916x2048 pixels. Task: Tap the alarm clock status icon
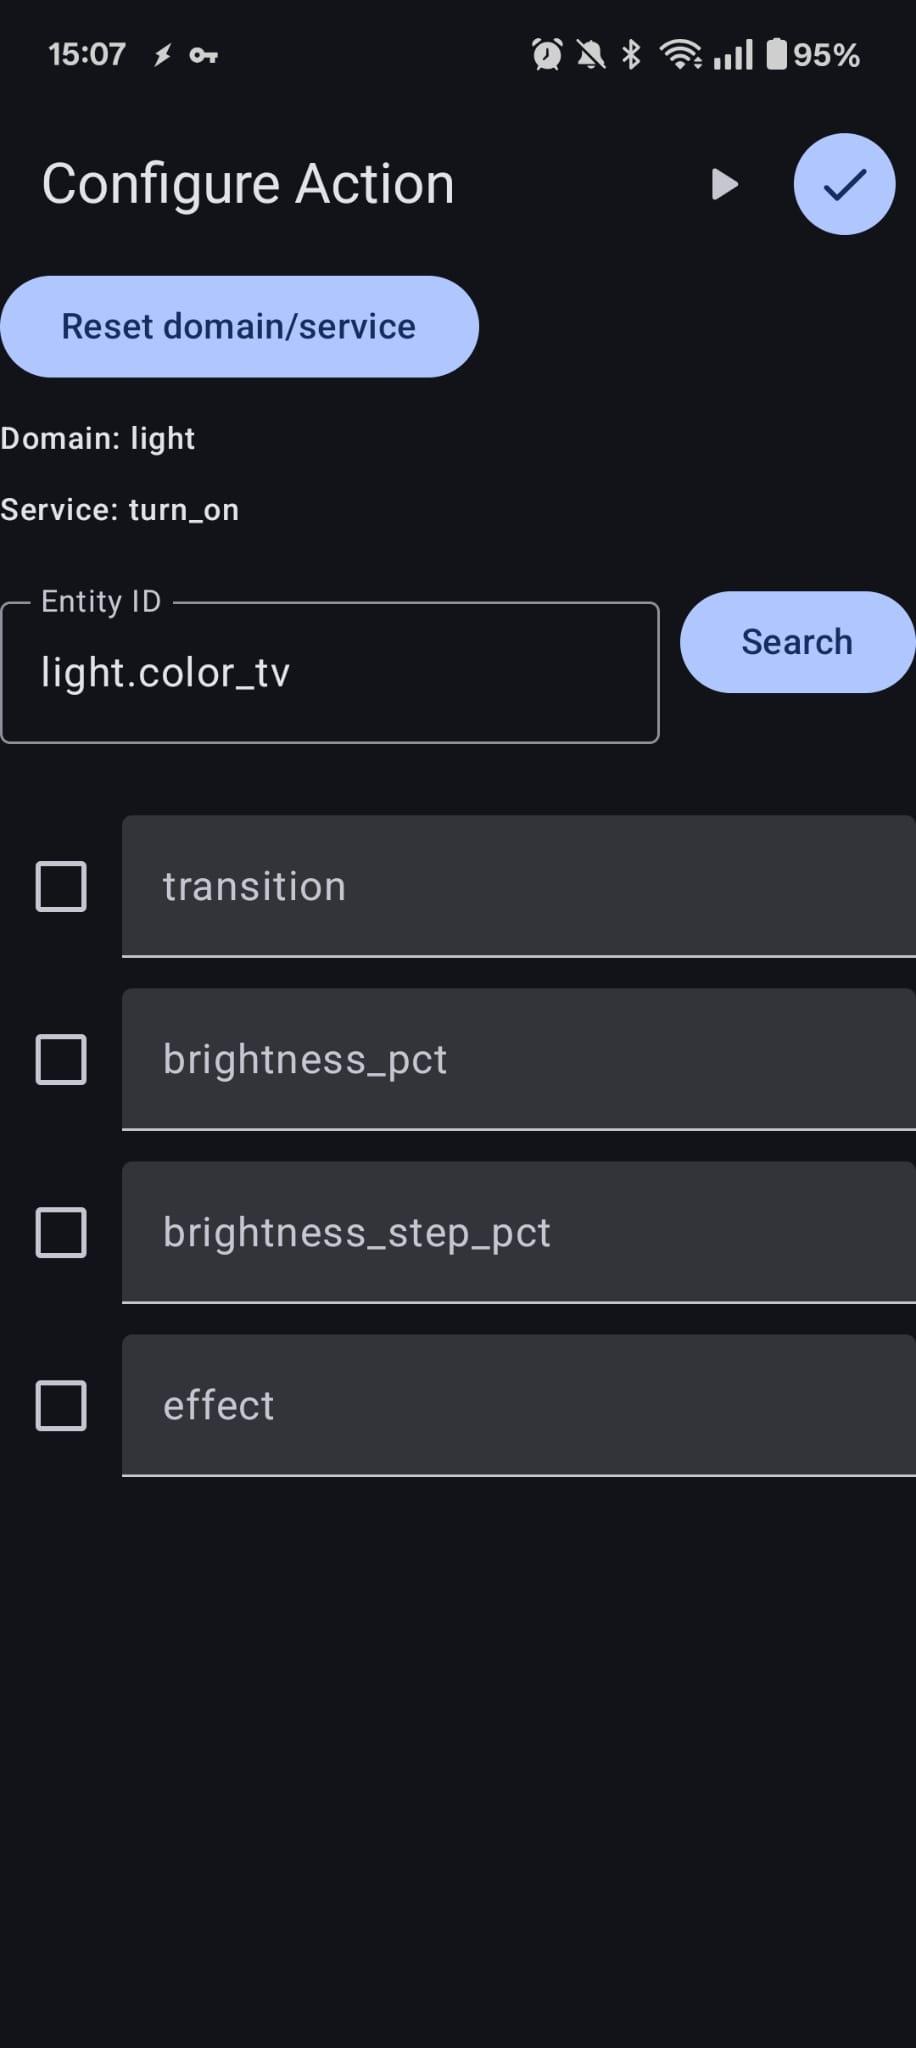click(x=547, y=55)
